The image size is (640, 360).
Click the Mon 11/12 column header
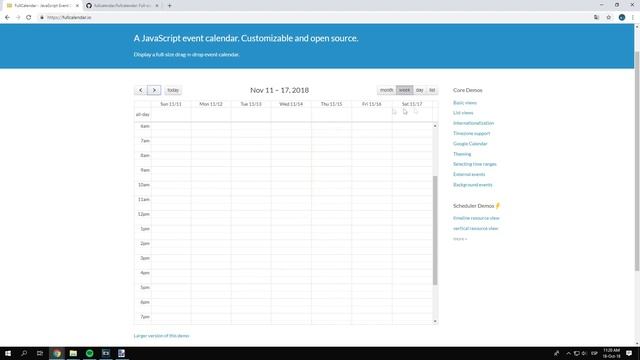coord(211,104)
